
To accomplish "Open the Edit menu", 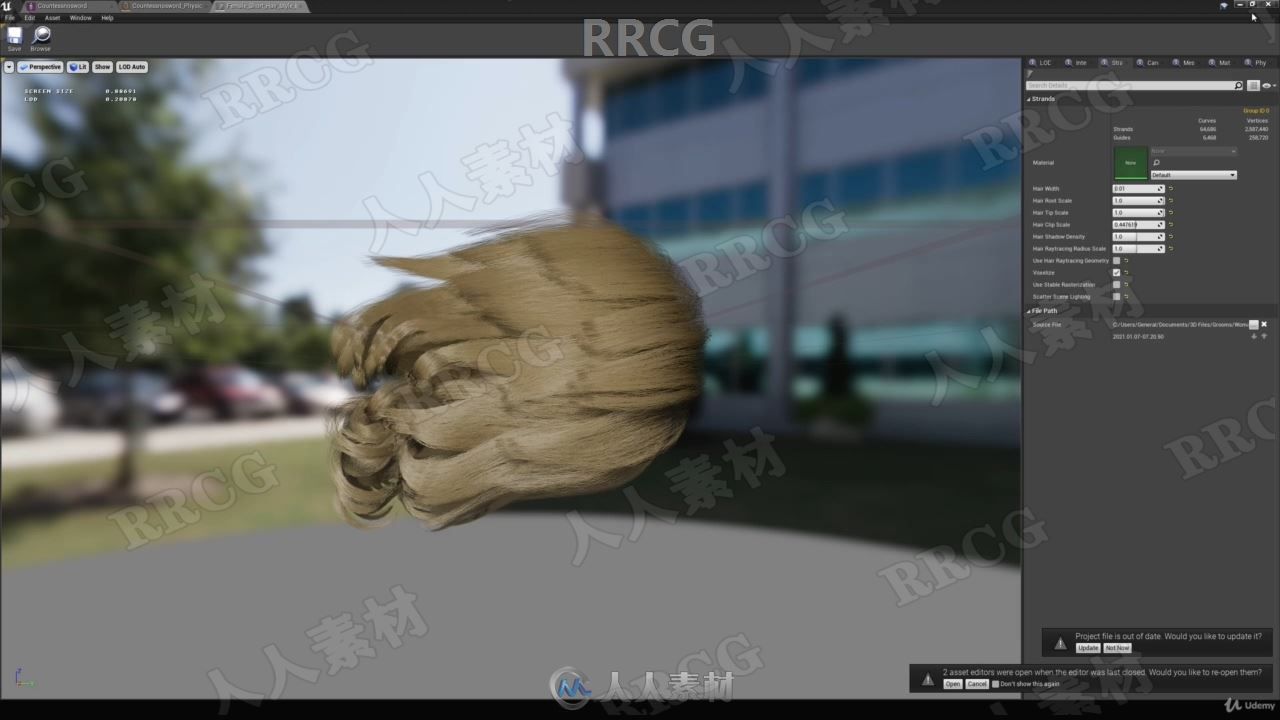I will [x=30, y=18].
